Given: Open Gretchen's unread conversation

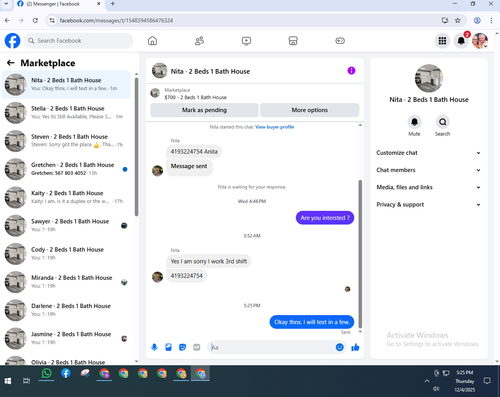Looking at the screenshot, I should 66,169.
